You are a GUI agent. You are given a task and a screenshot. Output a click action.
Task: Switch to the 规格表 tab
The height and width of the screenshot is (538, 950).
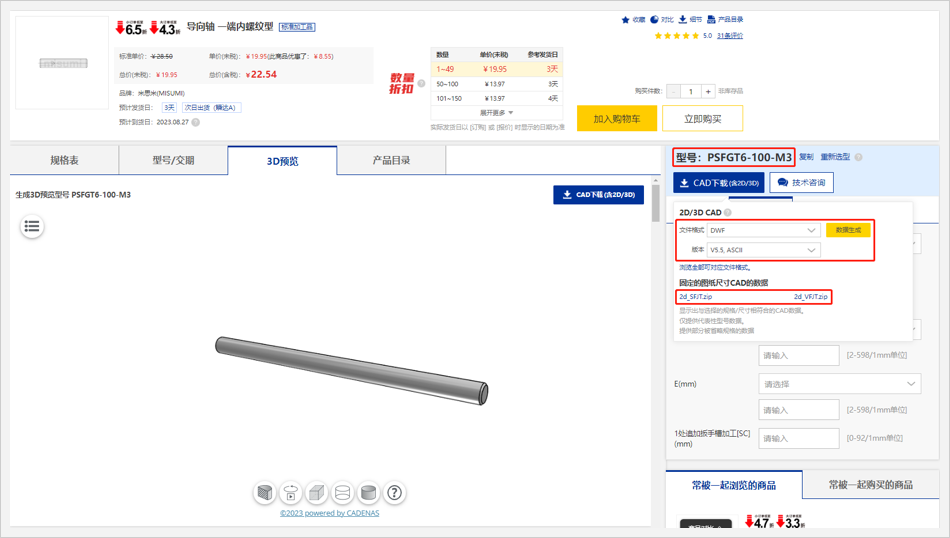click(65, 160)
